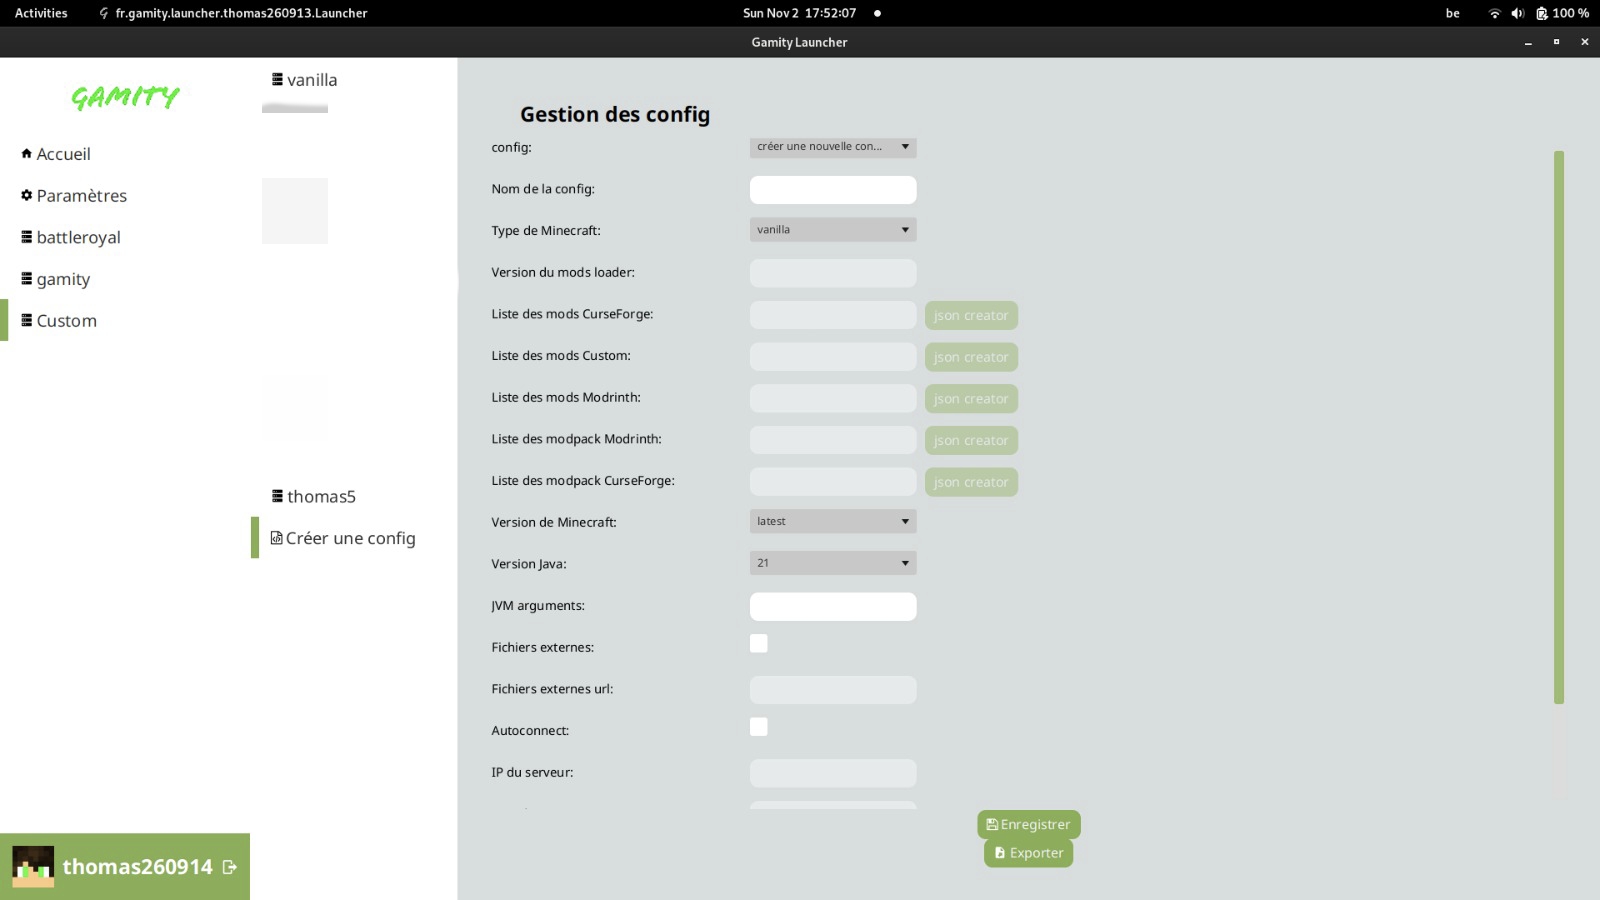The height and width of the screenshot is (900, 1600).
Task: Open the Version Java dropdown
Action: pyautogui.click(x=832, y=563)
